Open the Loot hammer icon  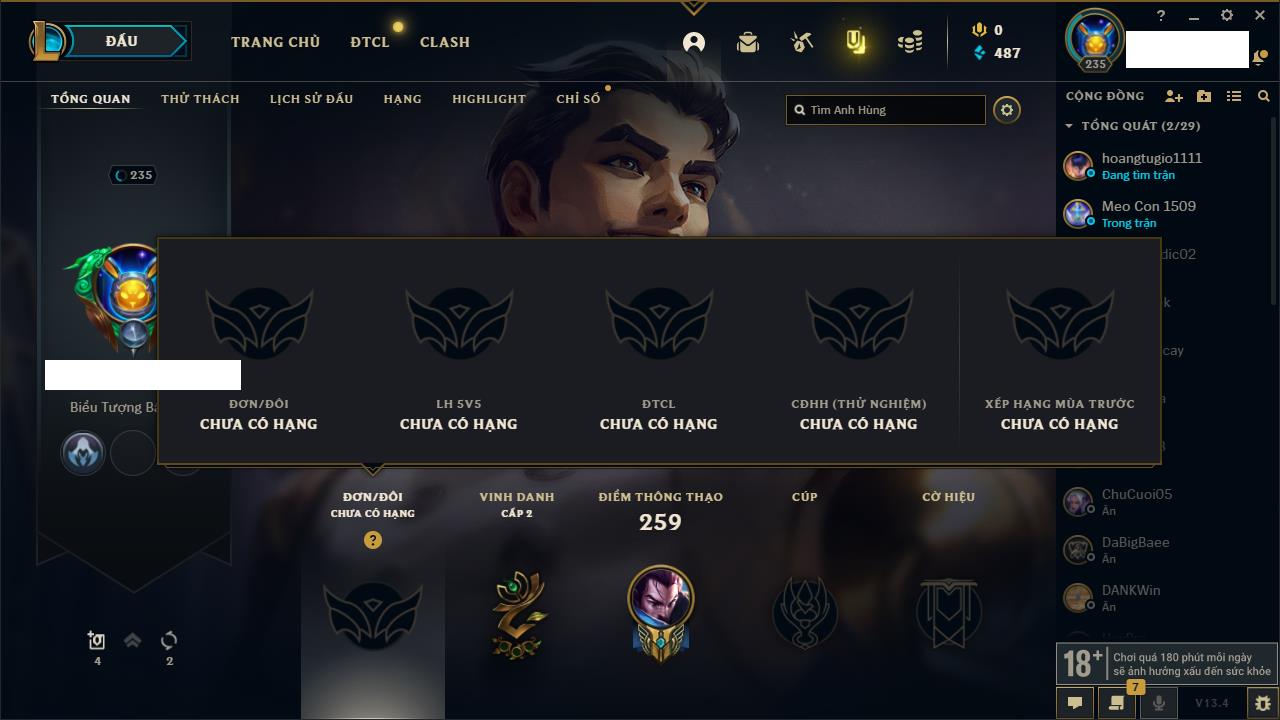point(802,42)
